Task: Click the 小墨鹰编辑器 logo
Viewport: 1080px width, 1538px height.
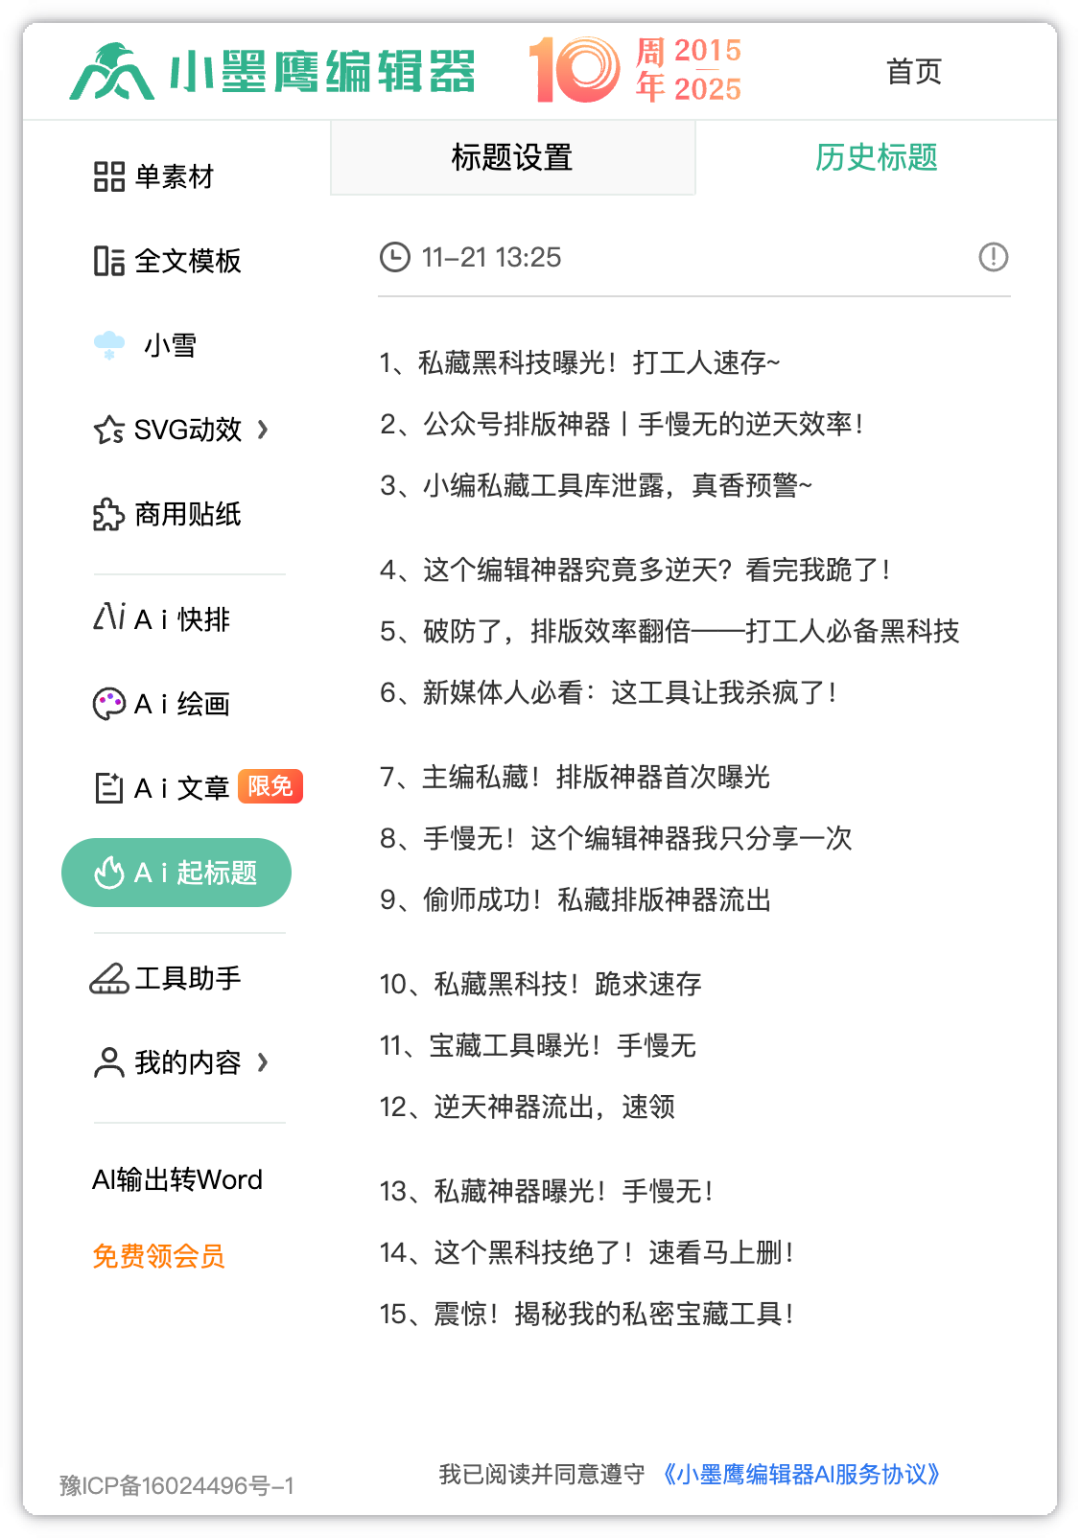Action: [272, 71]
